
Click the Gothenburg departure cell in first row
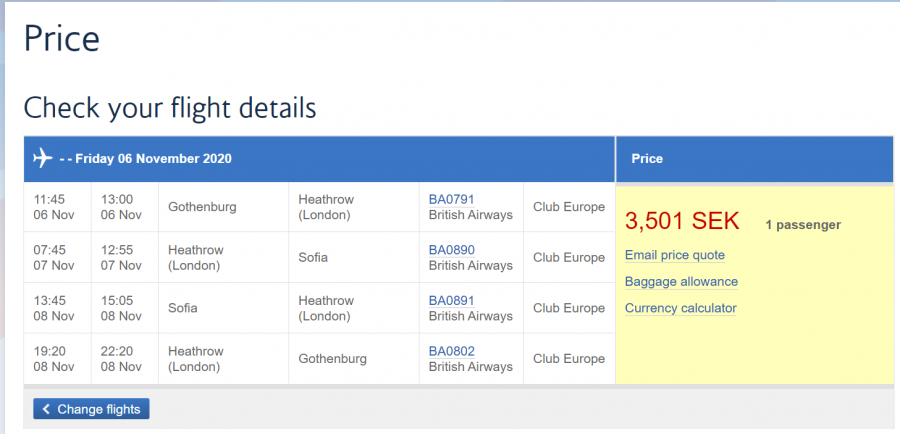202,207
